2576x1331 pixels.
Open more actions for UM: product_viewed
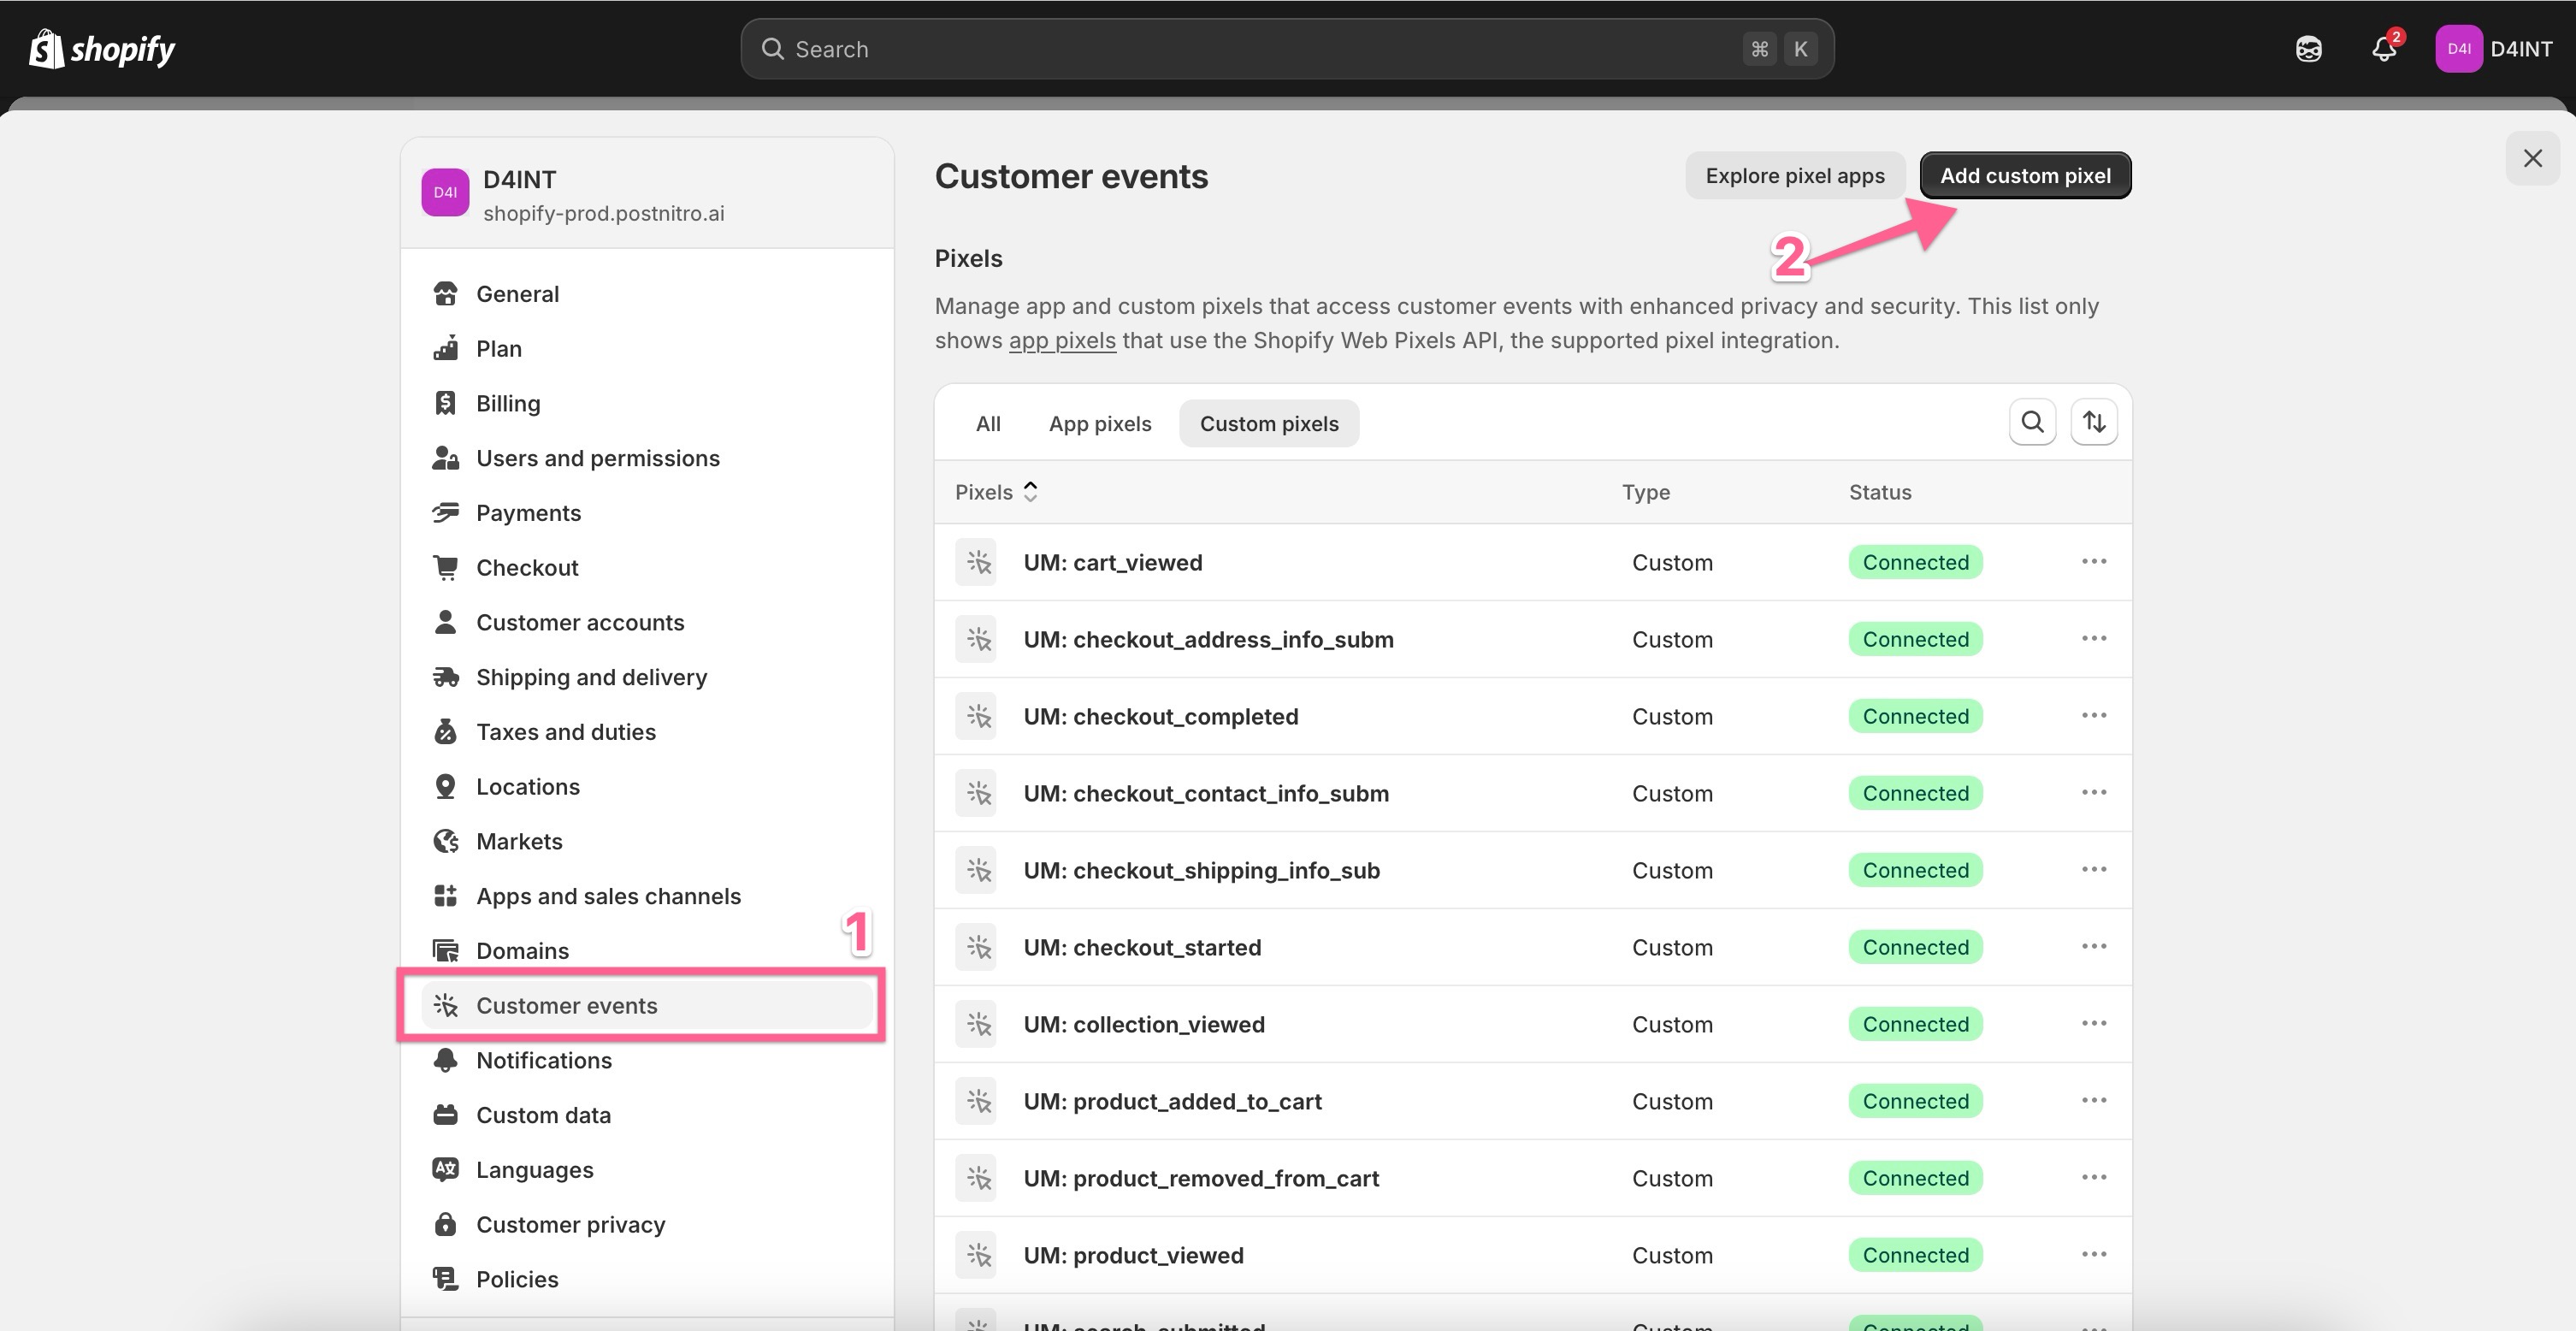[2094, 1255]
